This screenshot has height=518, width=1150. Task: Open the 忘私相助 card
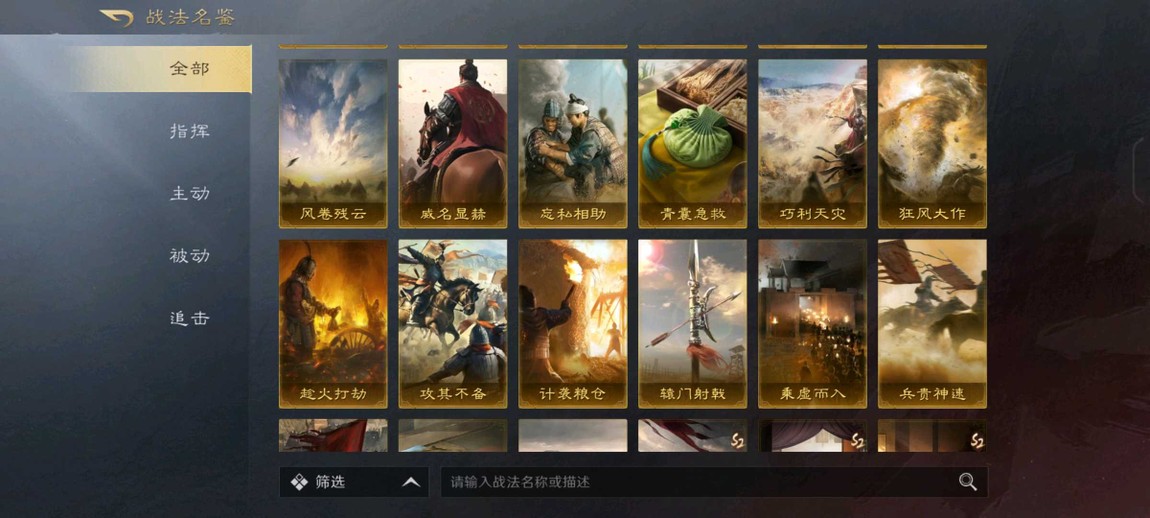click(x=573, y=144)
